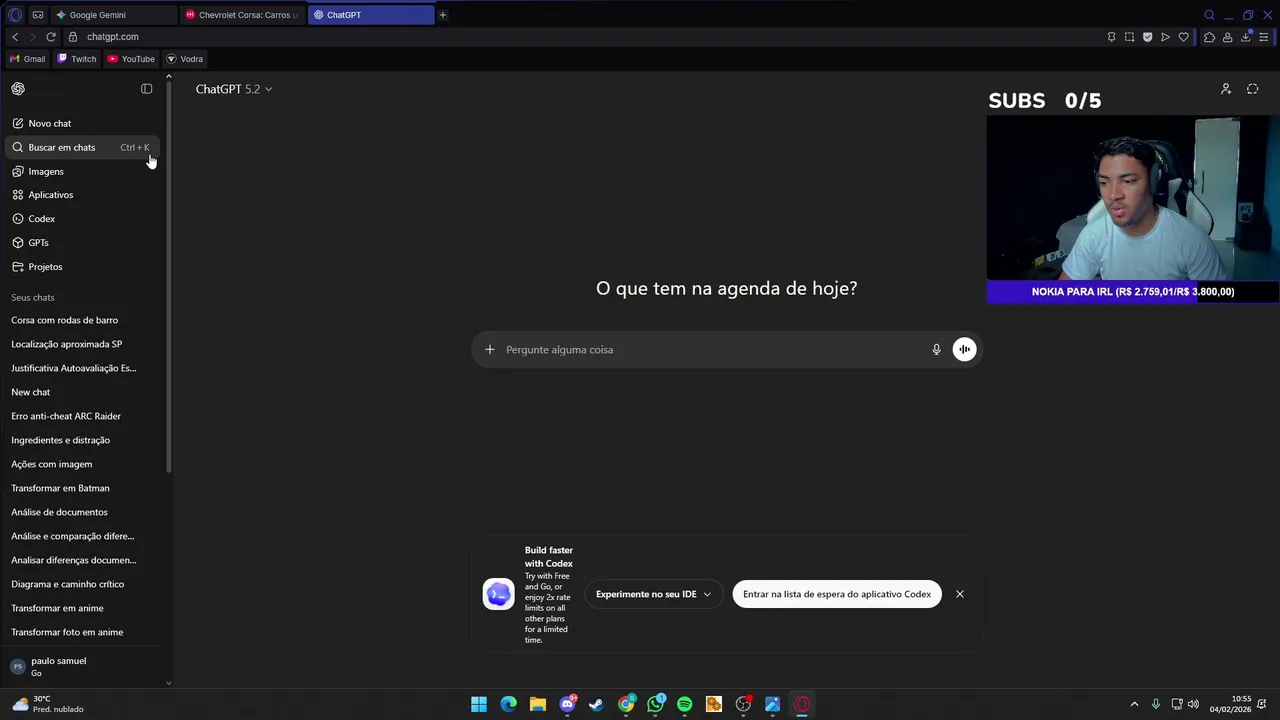This screenshot has height=720, width=1280.
Task: Open chat Análise de documentos
Action: coord(82,512)
